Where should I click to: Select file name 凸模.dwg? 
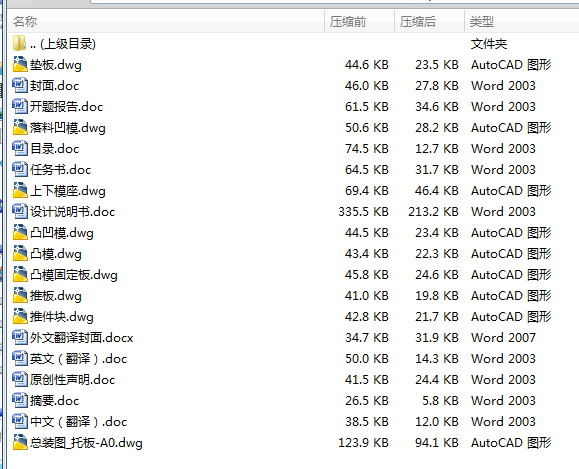click(56, 254)
